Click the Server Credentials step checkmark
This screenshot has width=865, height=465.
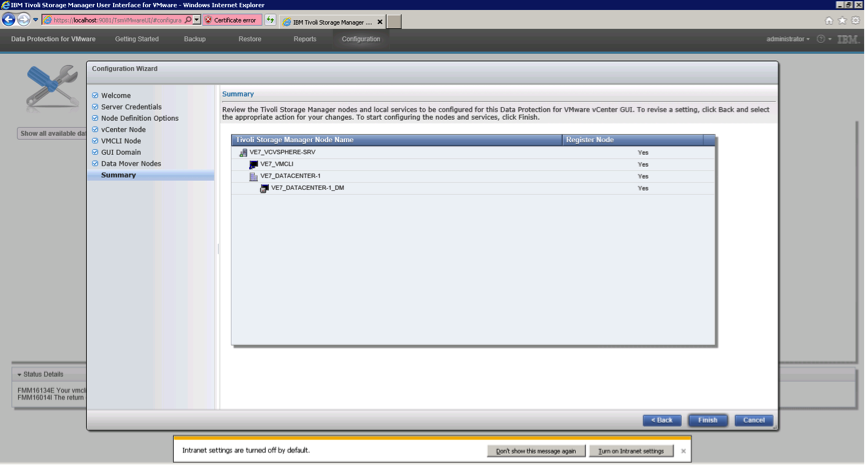click(95, 107)
